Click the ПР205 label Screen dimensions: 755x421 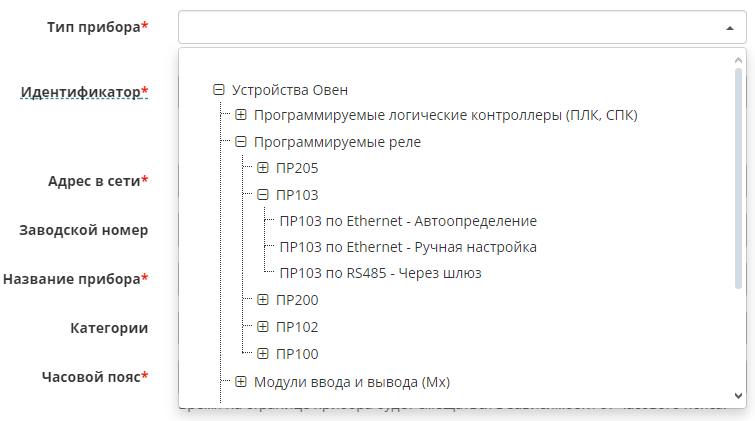coord(297,168)
